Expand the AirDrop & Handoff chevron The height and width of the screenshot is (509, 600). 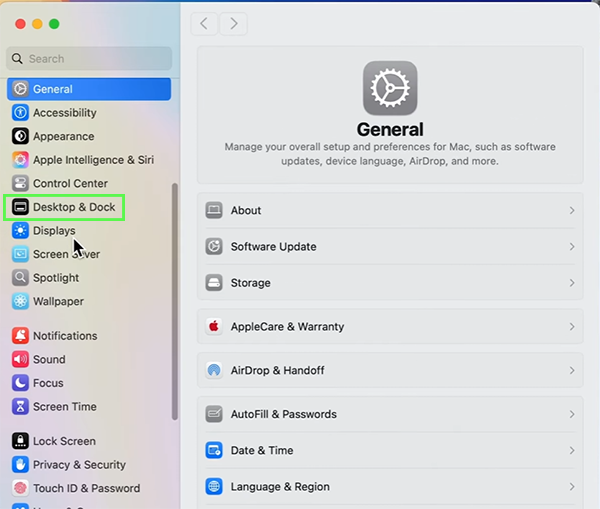click(x=572, y=370)
